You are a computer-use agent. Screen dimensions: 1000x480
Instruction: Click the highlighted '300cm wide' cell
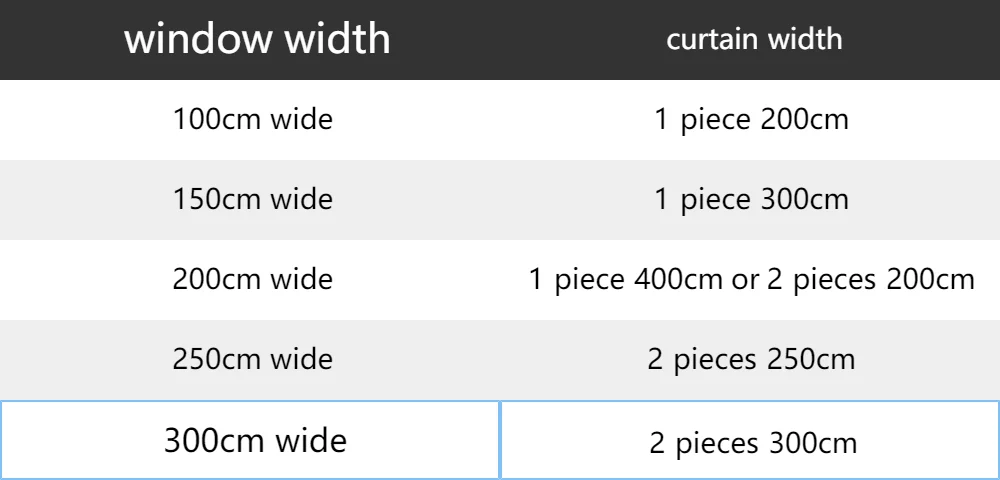pos(250,440)
